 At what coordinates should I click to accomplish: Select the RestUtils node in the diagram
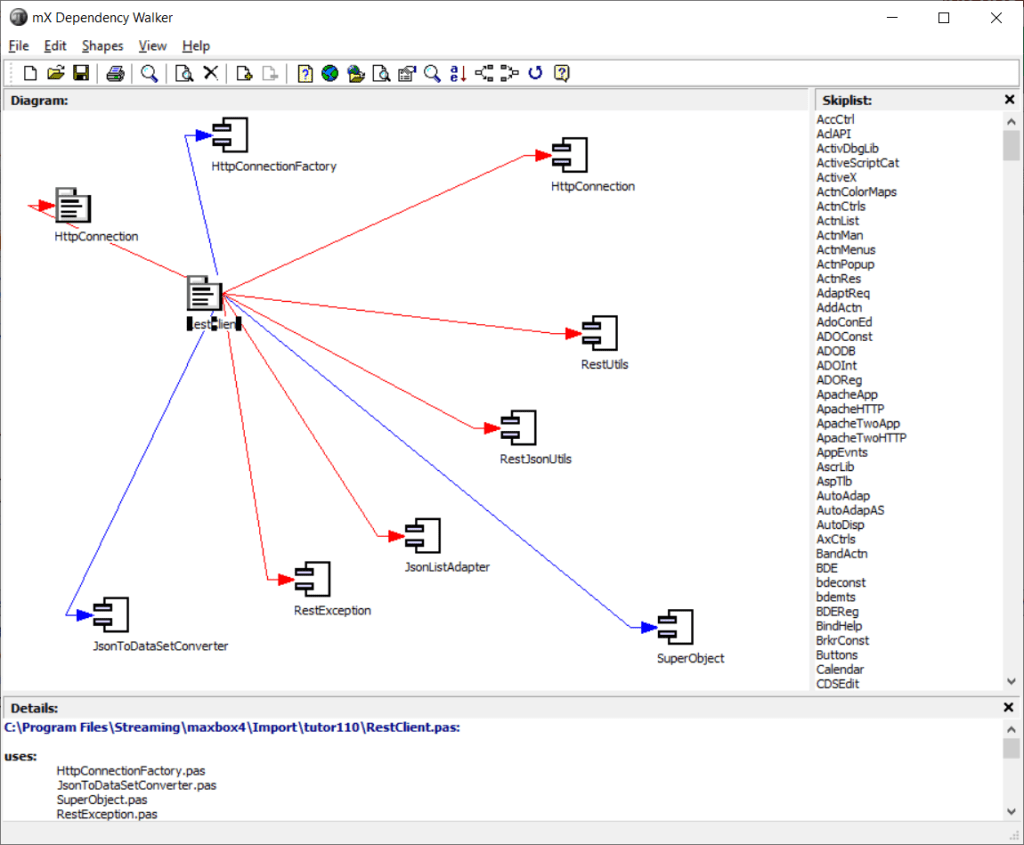(x=601, y=333)
